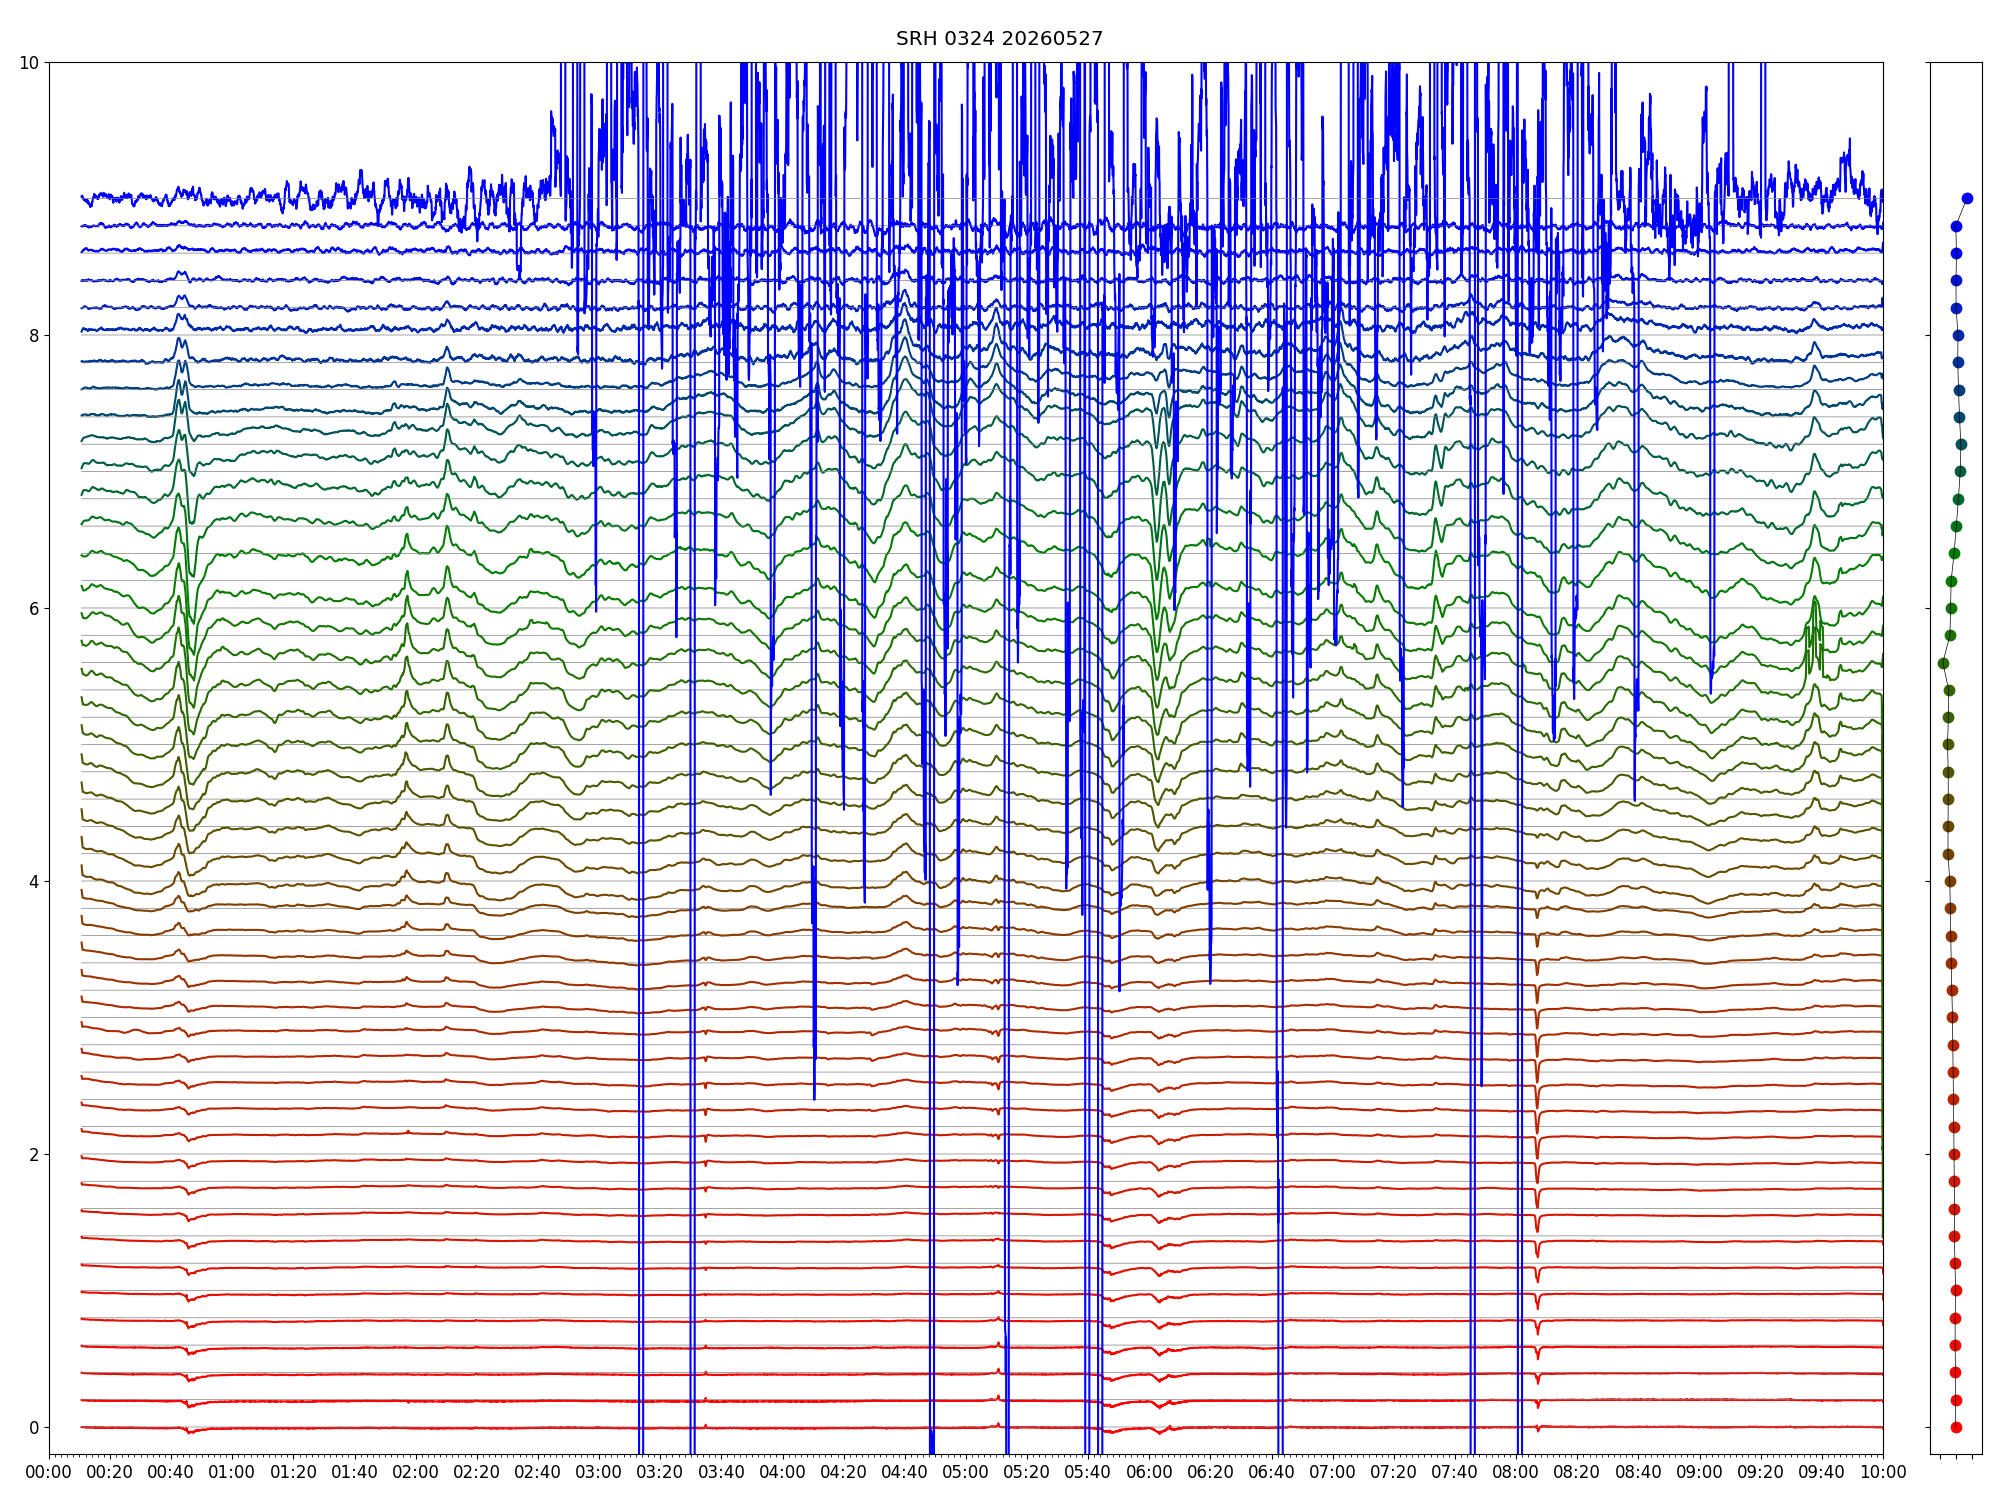Click the 10:00 time axis label
This screenshot has width=2000, height=1500.
click(x=1883, y=1473)
